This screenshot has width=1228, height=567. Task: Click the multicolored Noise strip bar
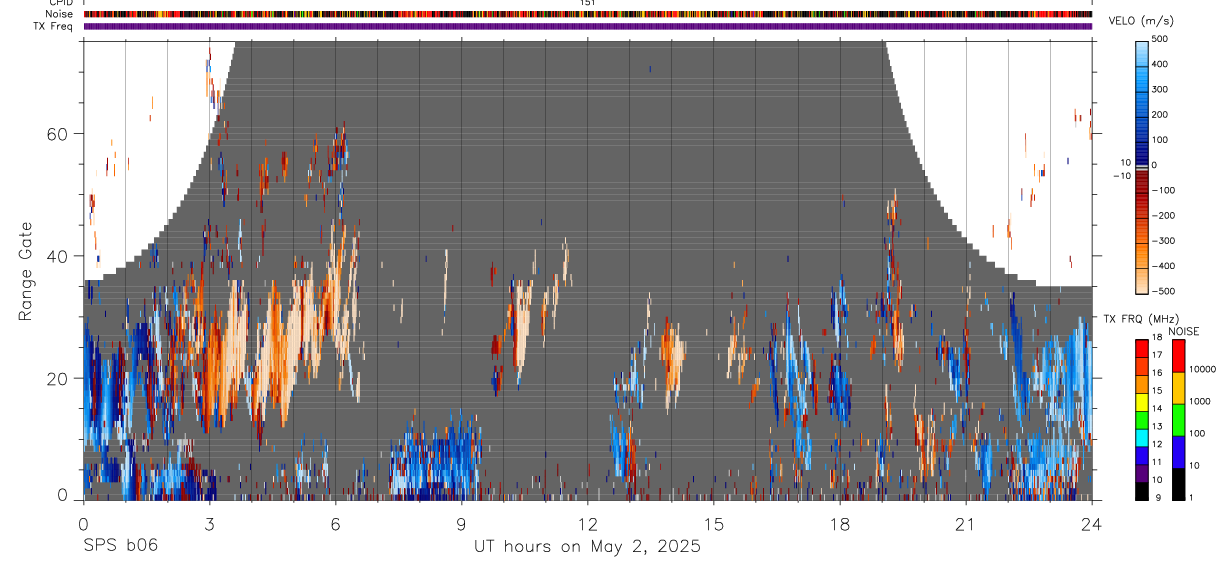(x=587, y=14)
